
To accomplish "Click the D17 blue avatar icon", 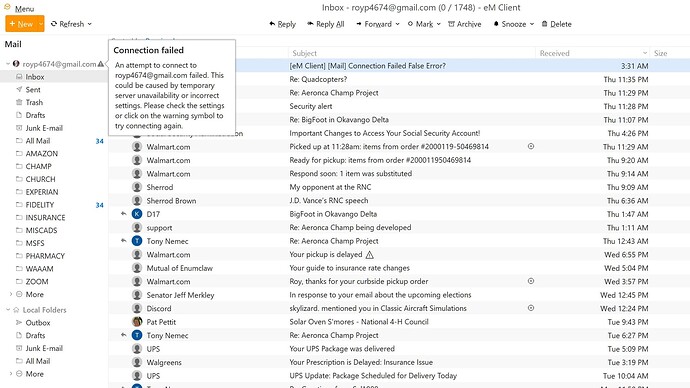I will (137, 214).
